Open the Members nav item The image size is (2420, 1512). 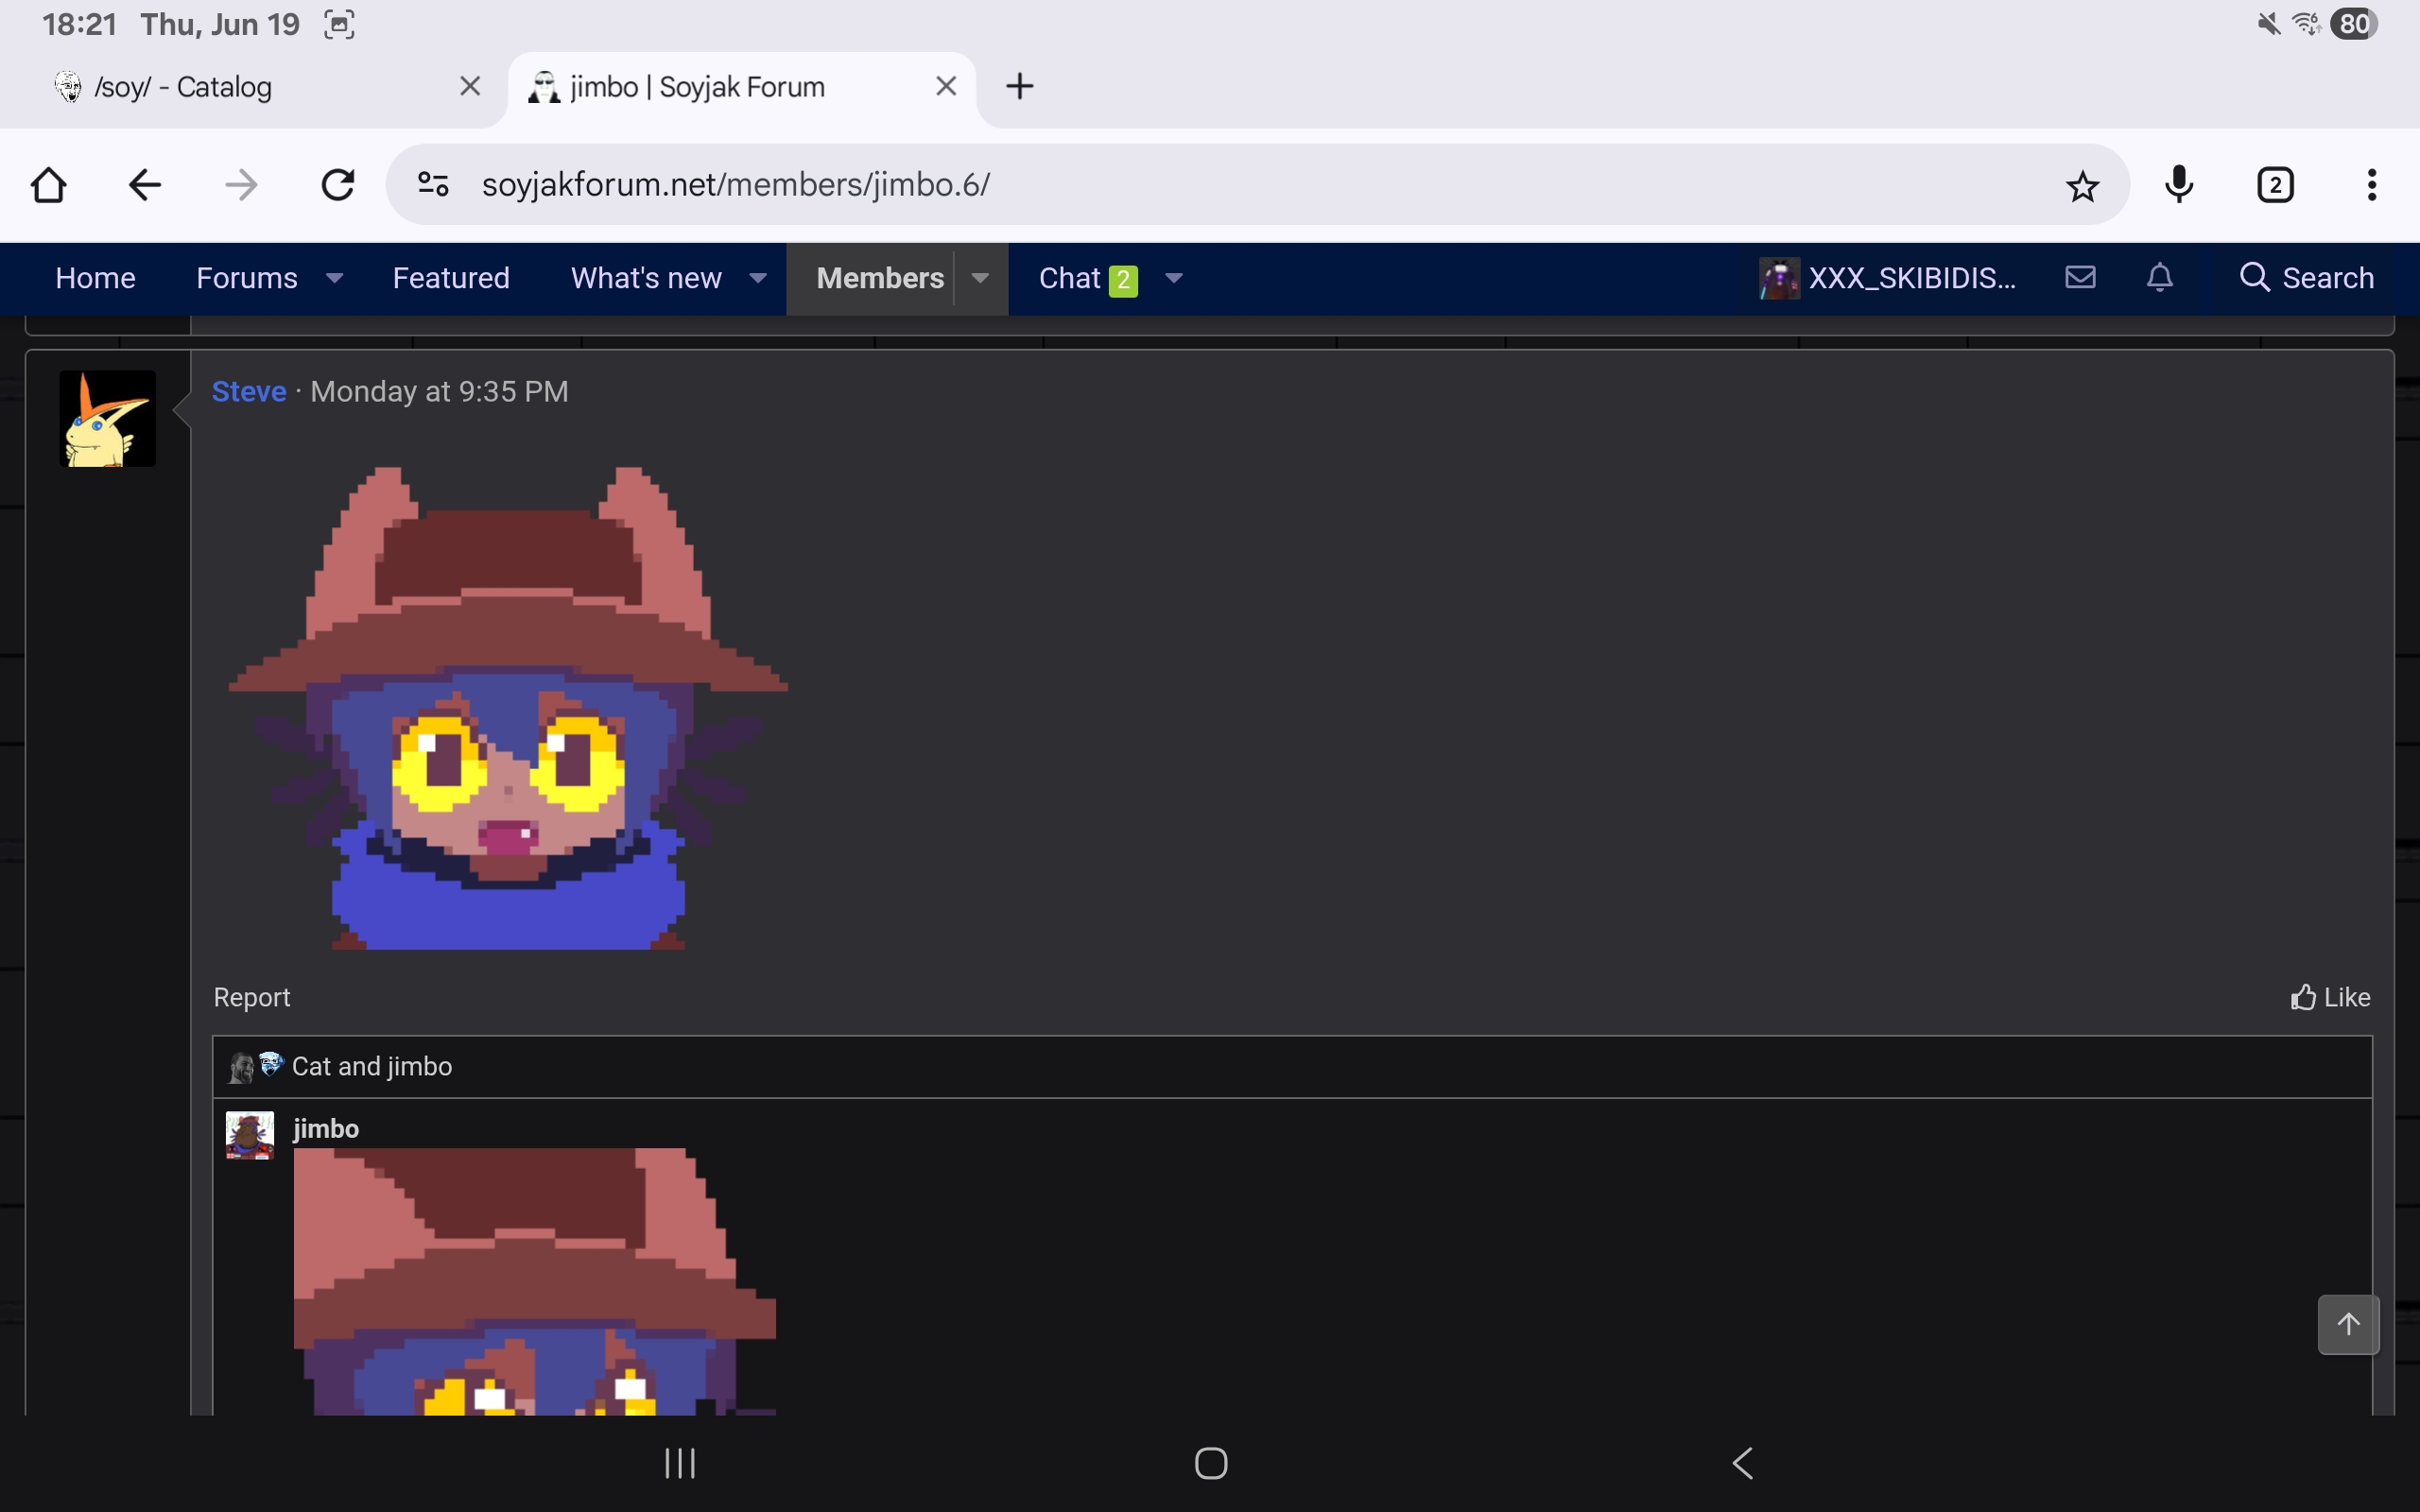pos(880,278)
